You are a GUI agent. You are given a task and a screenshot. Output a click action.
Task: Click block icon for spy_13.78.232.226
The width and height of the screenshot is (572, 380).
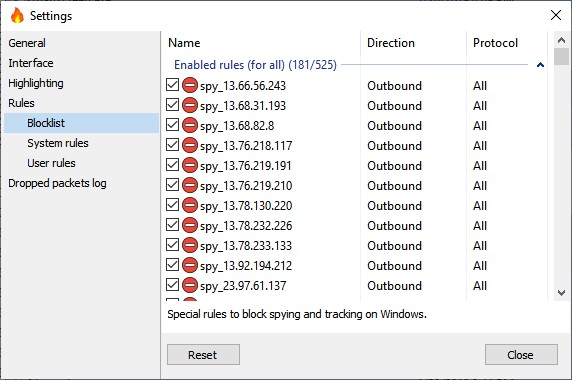pyautogui.click(x=190, y=225)
